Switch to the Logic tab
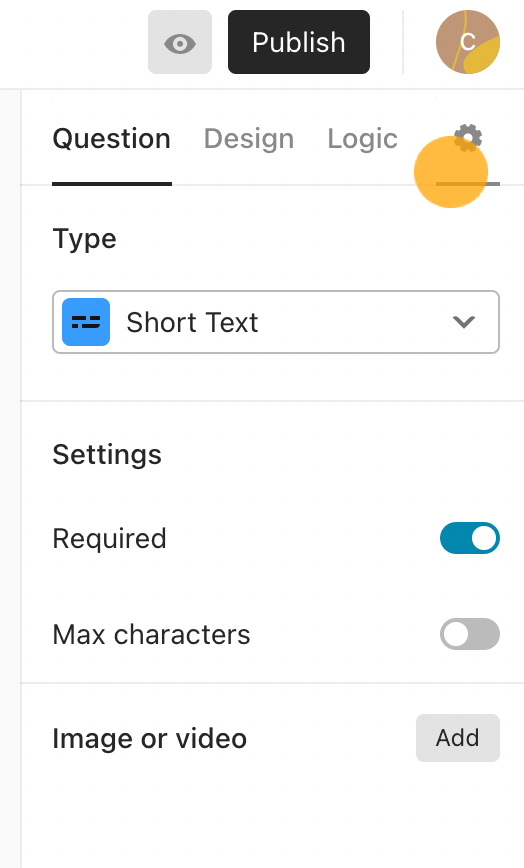The image size is (524, 868). point(362,138)
